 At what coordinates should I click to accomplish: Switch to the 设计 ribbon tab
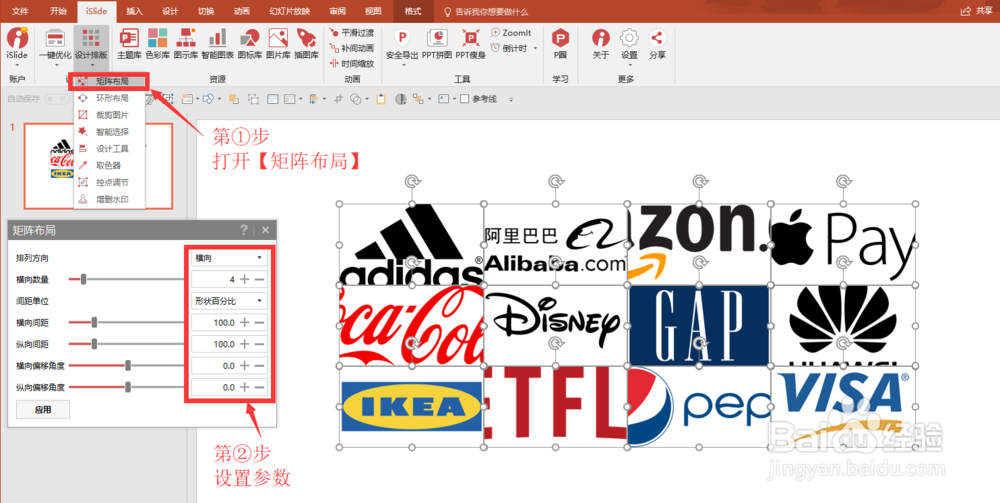(x=170, y=11)
